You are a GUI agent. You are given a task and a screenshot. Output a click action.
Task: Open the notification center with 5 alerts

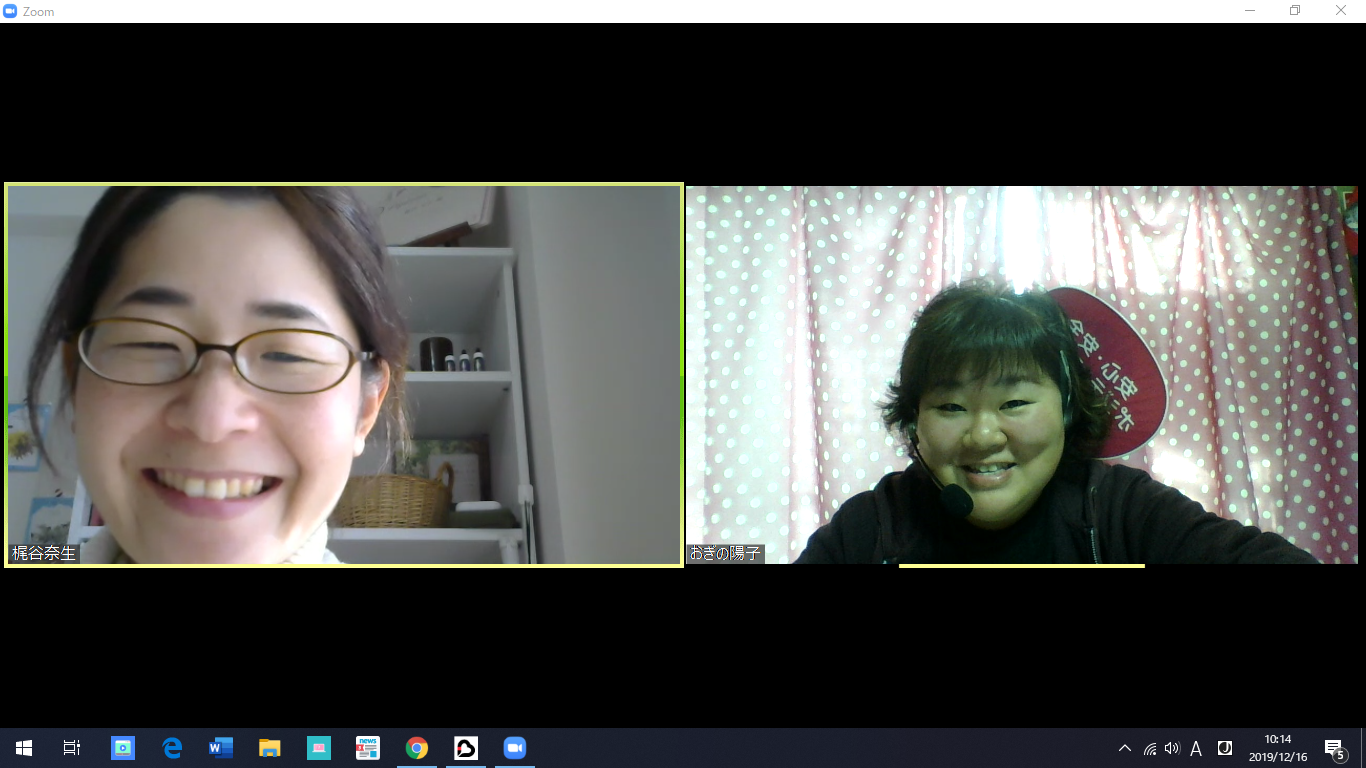click(1334, 749)
